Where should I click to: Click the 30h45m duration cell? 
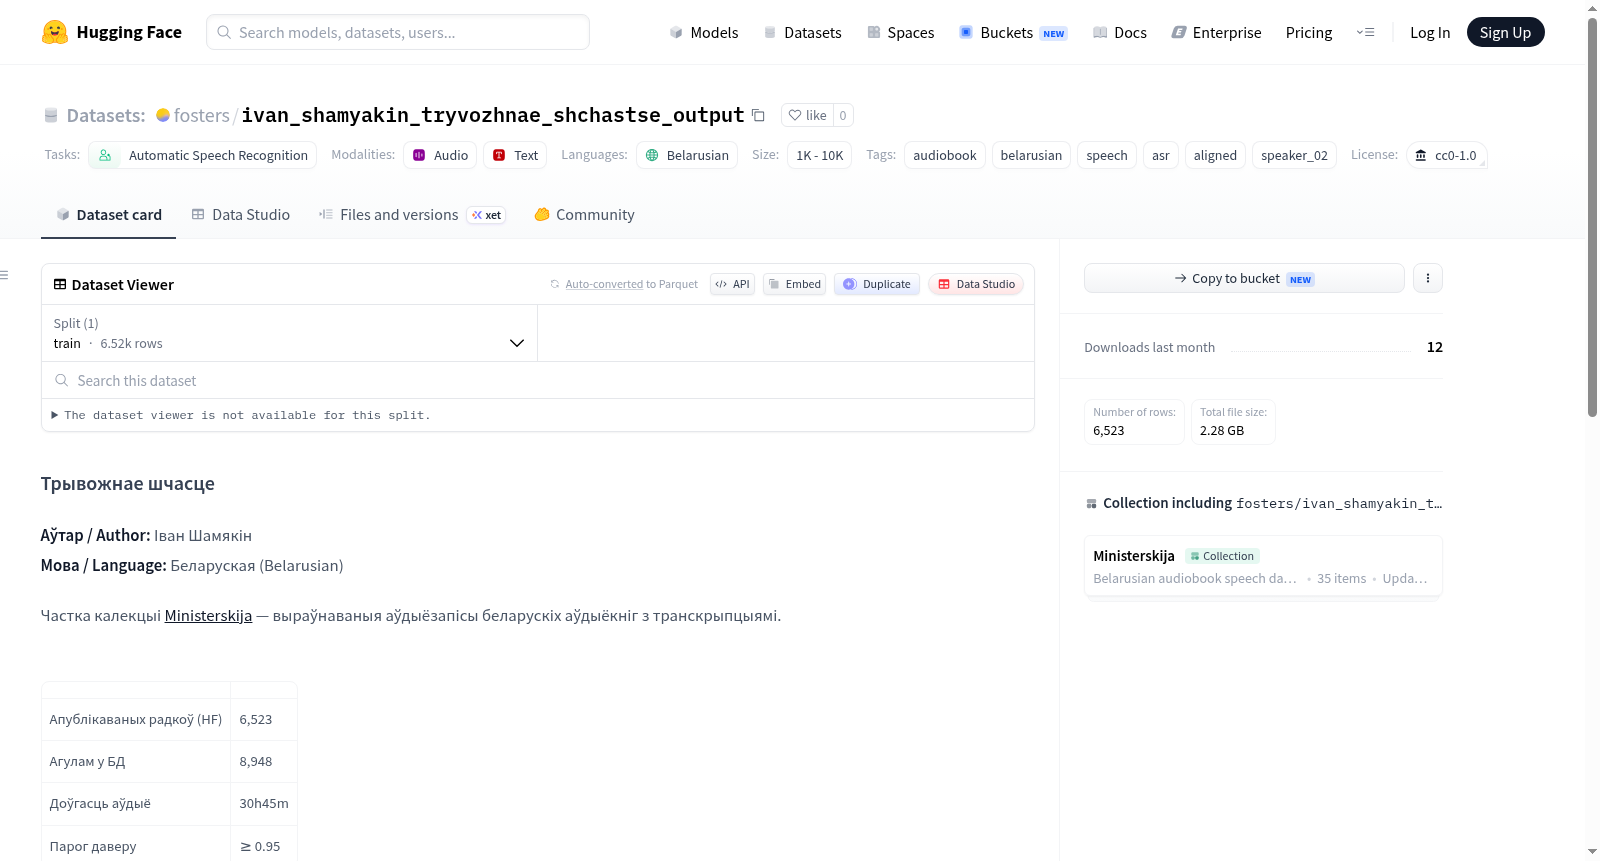264,803
